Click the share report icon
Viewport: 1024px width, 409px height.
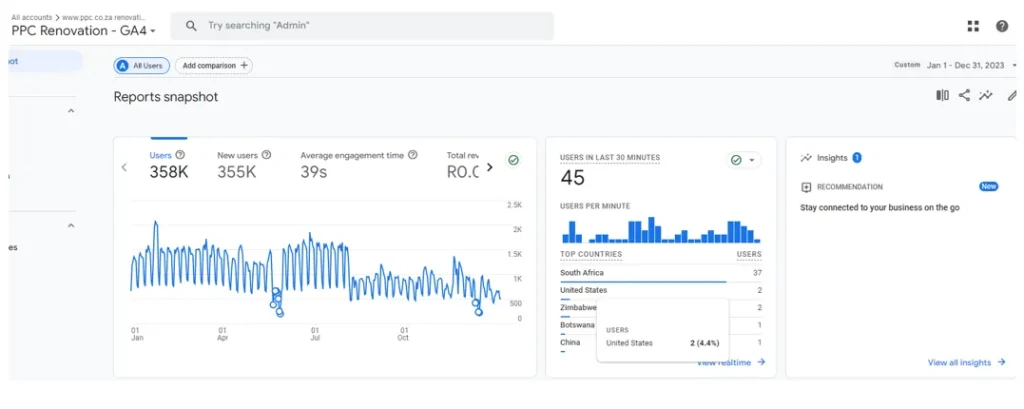[x=964, y=96]
